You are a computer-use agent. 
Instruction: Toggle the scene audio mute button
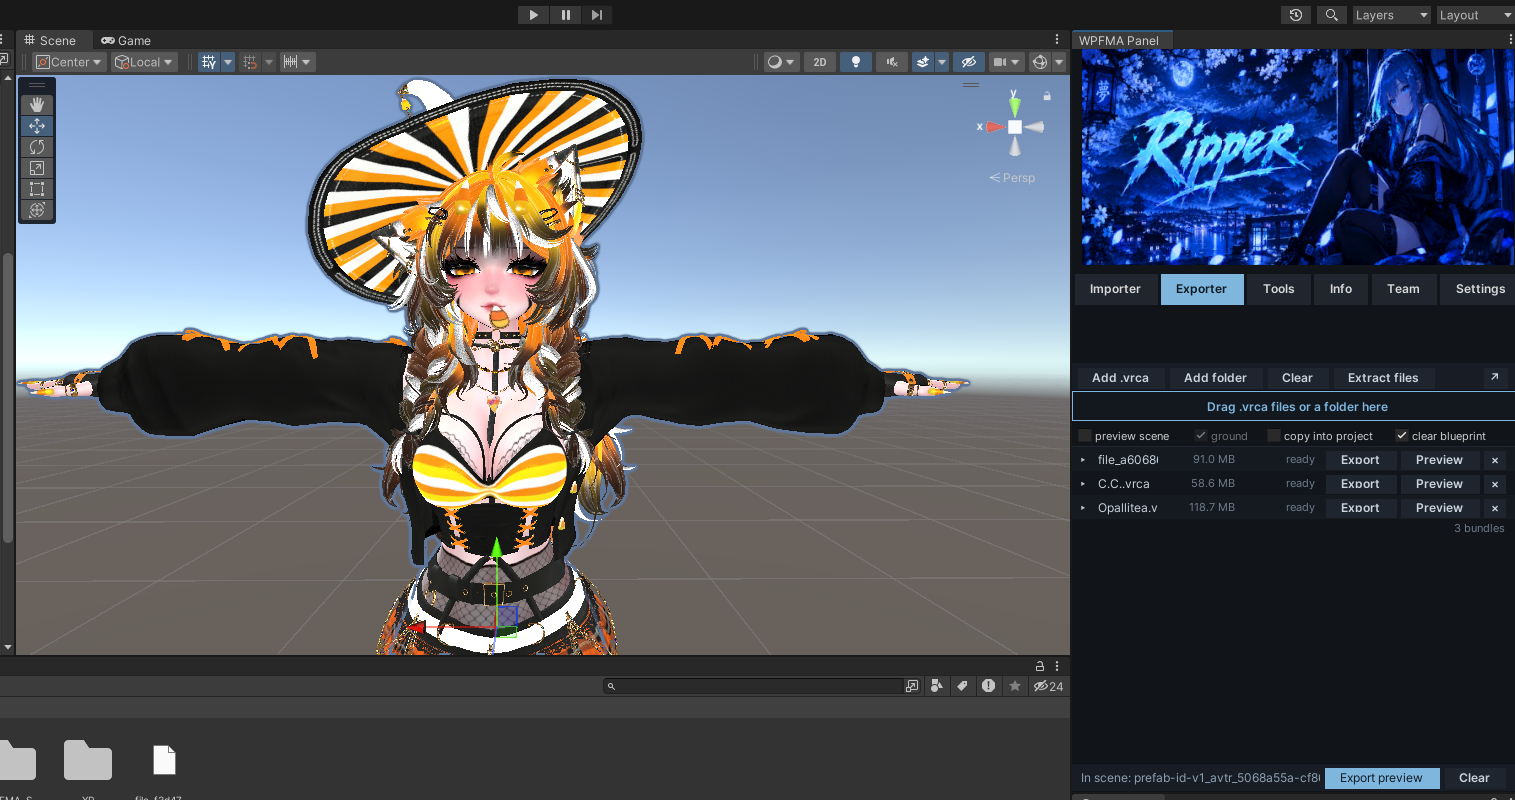892,62
